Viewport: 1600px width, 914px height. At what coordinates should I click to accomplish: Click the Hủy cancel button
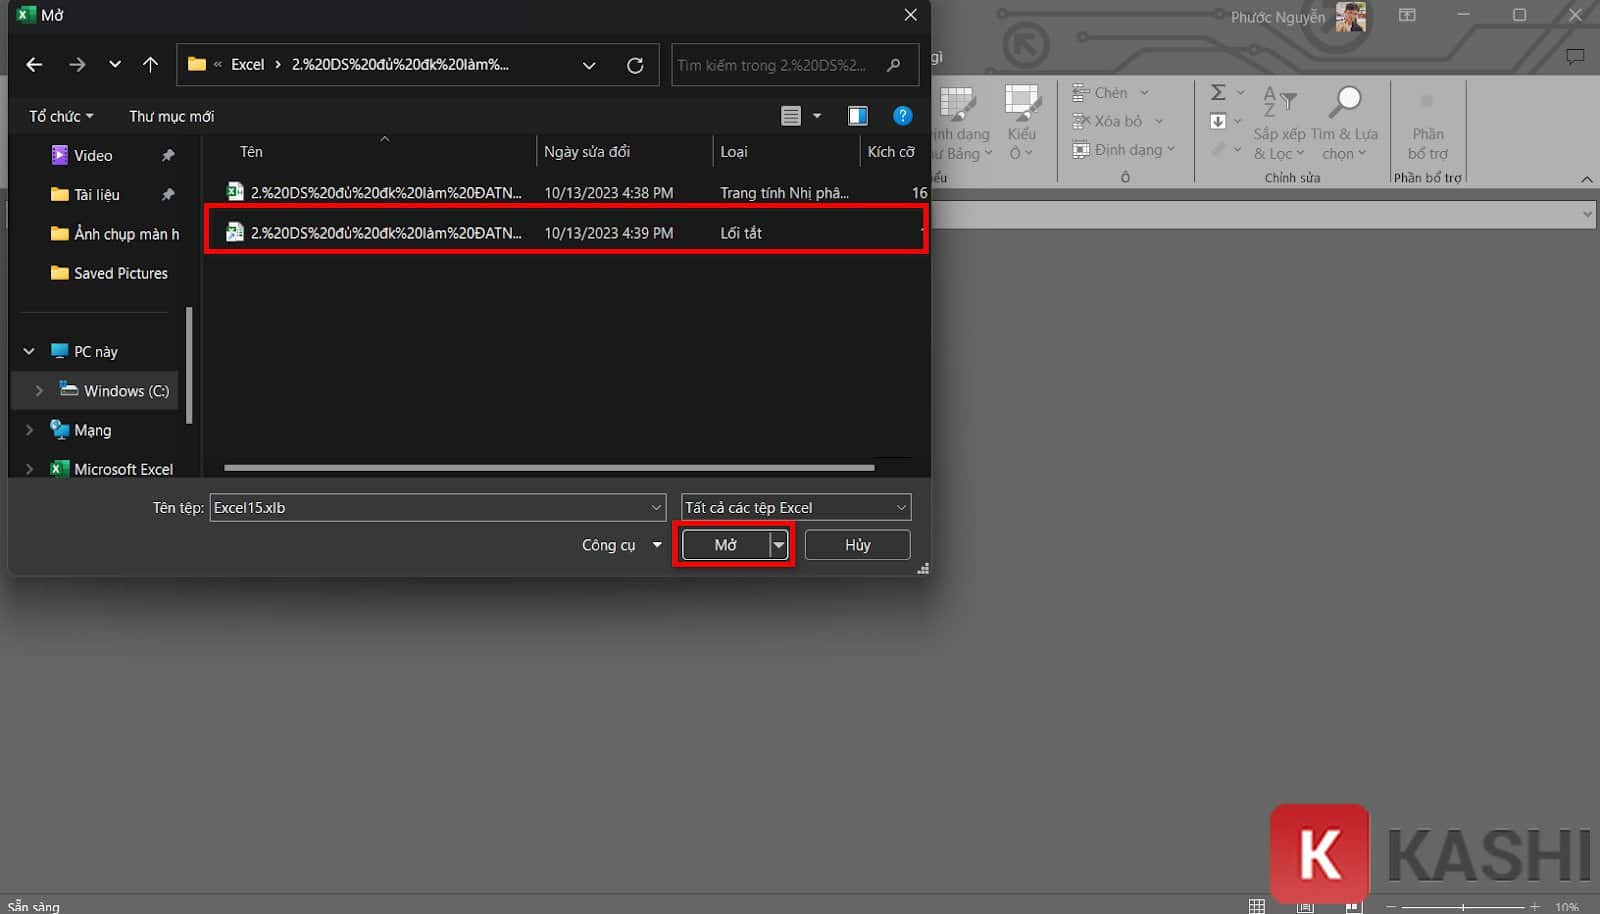857,545
